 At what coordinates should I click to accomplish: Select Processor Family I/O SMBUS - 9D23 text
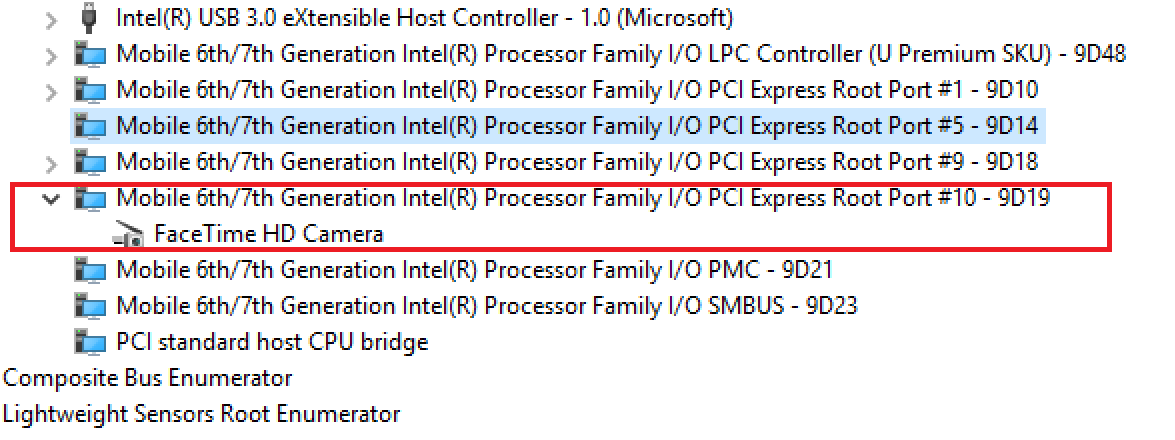pyautogui.click(x=671, y=306)
